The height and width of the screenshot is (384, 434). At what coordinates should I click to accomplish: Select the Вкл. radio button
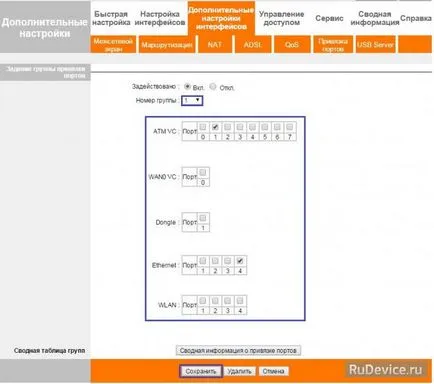[188, 86]
